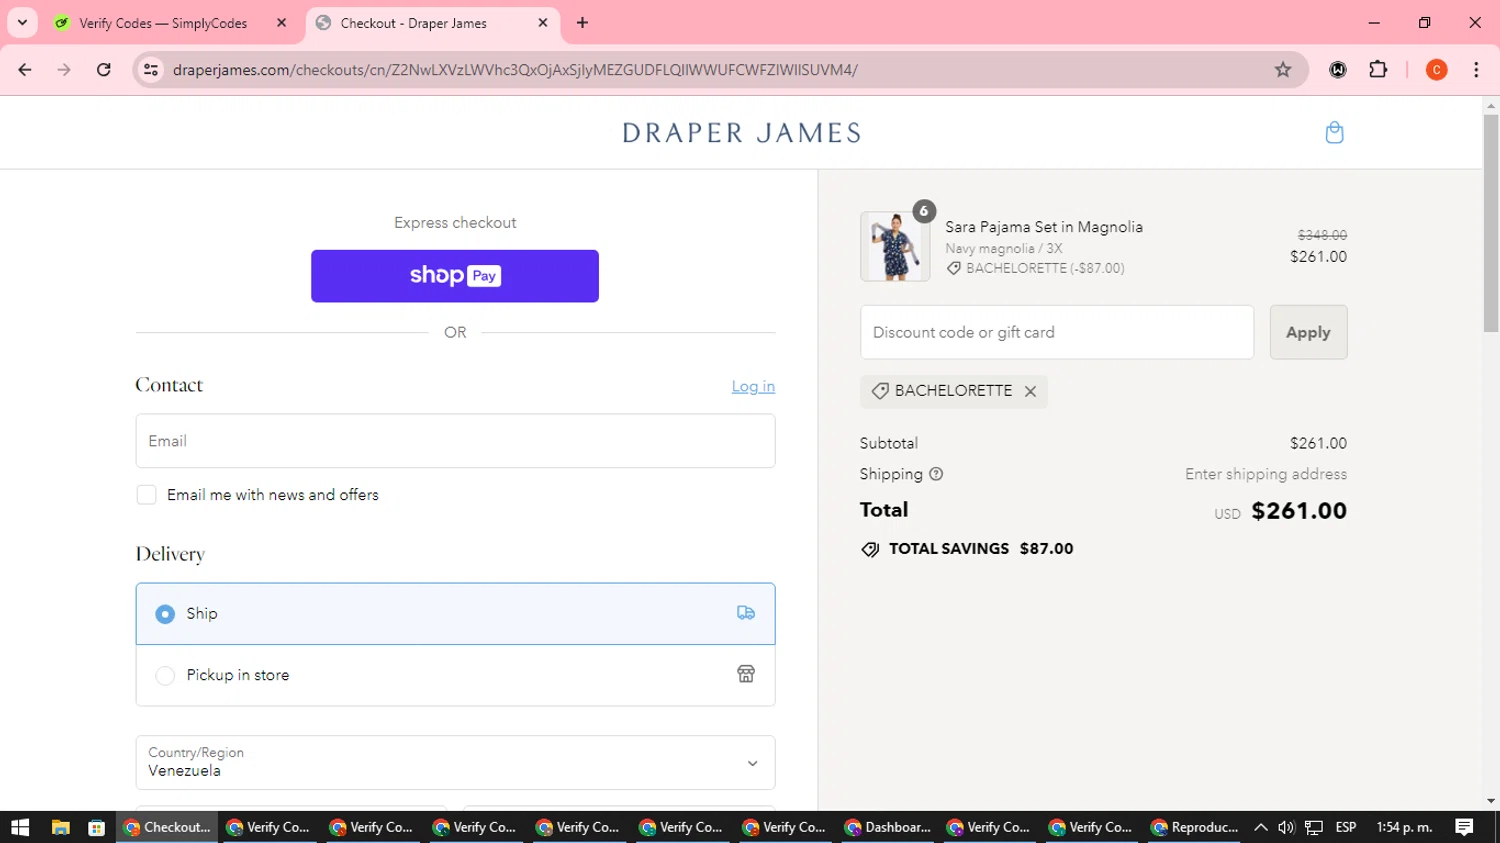Click the Enter shipping address text

pos(1266,474)
